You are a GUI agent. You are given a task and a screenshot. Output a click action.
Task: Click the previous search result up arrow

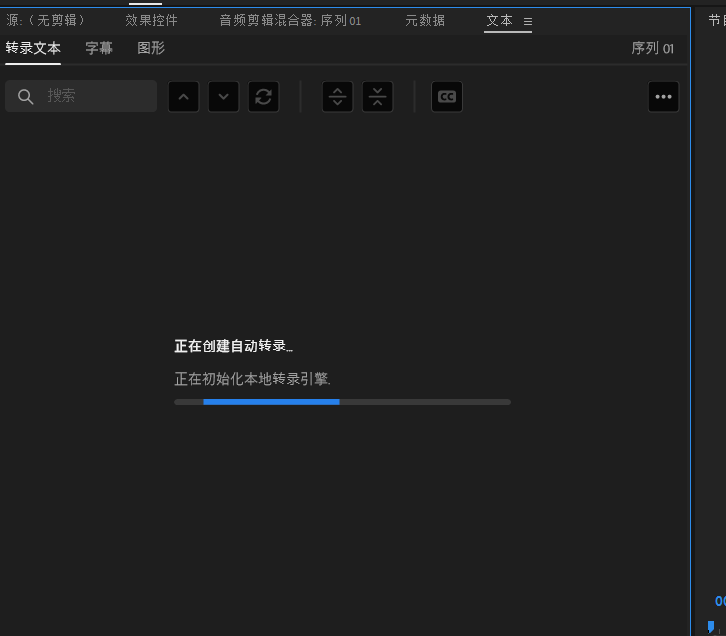click(x=183, y=97)
